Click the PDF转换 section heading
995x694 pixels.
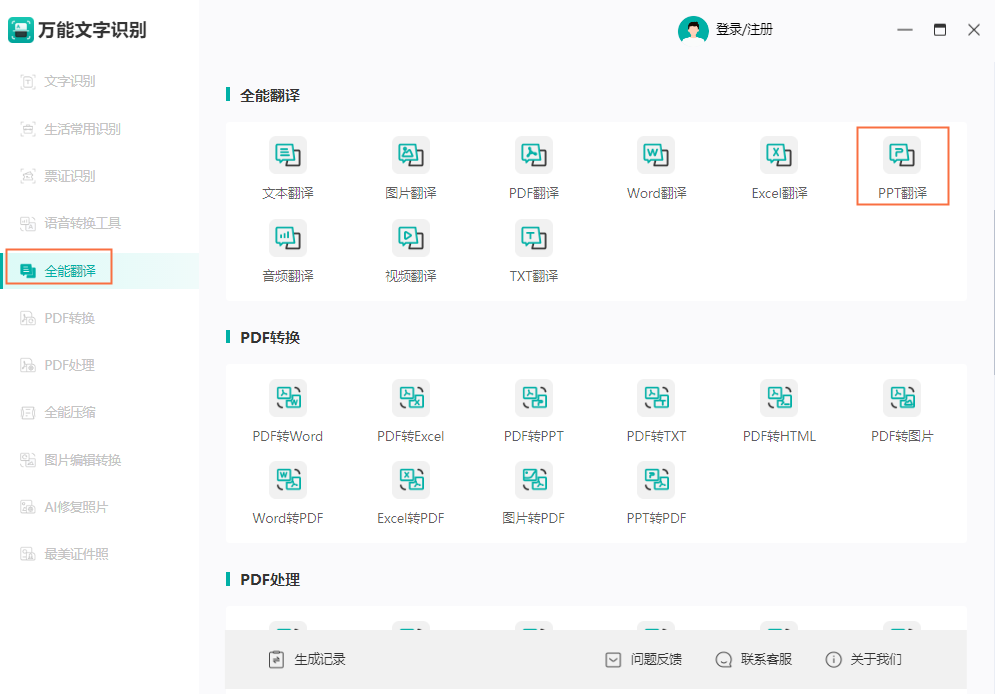coord(270,337)
